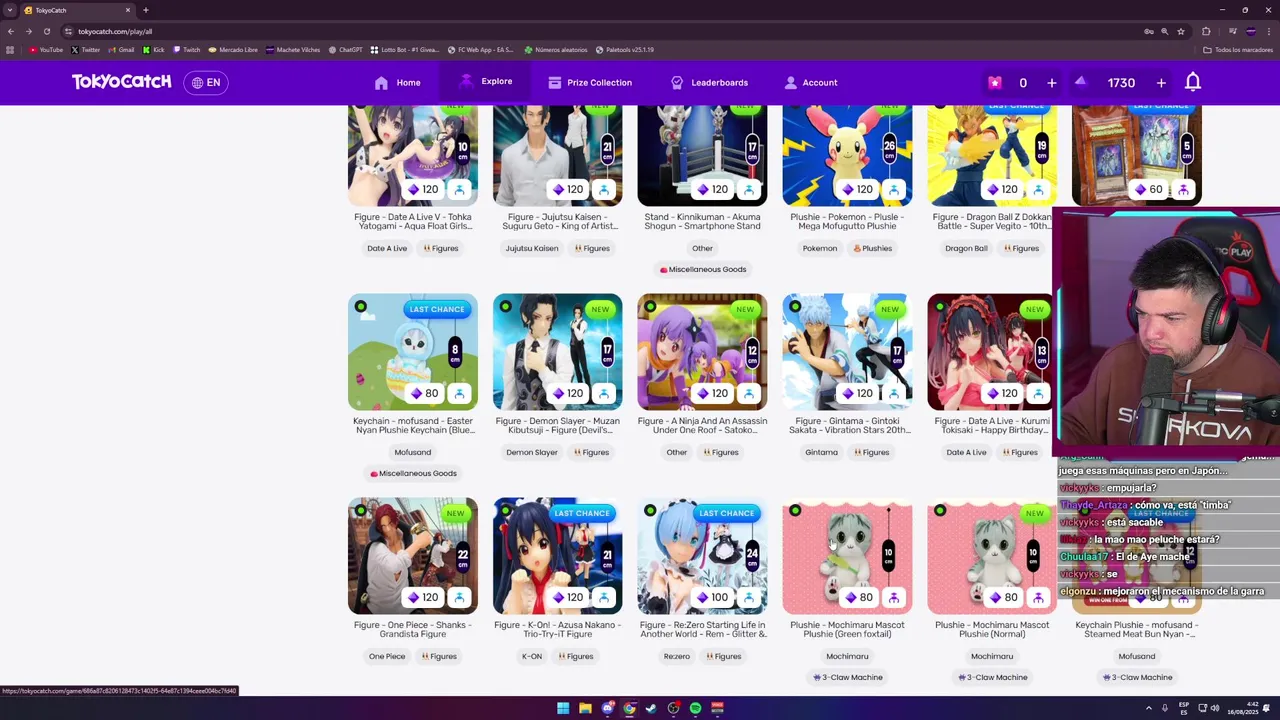The width and height of the screenshot is (1280, 720).
Task: Click claw icon on Rem Glitter card
Action: (749, 597)
